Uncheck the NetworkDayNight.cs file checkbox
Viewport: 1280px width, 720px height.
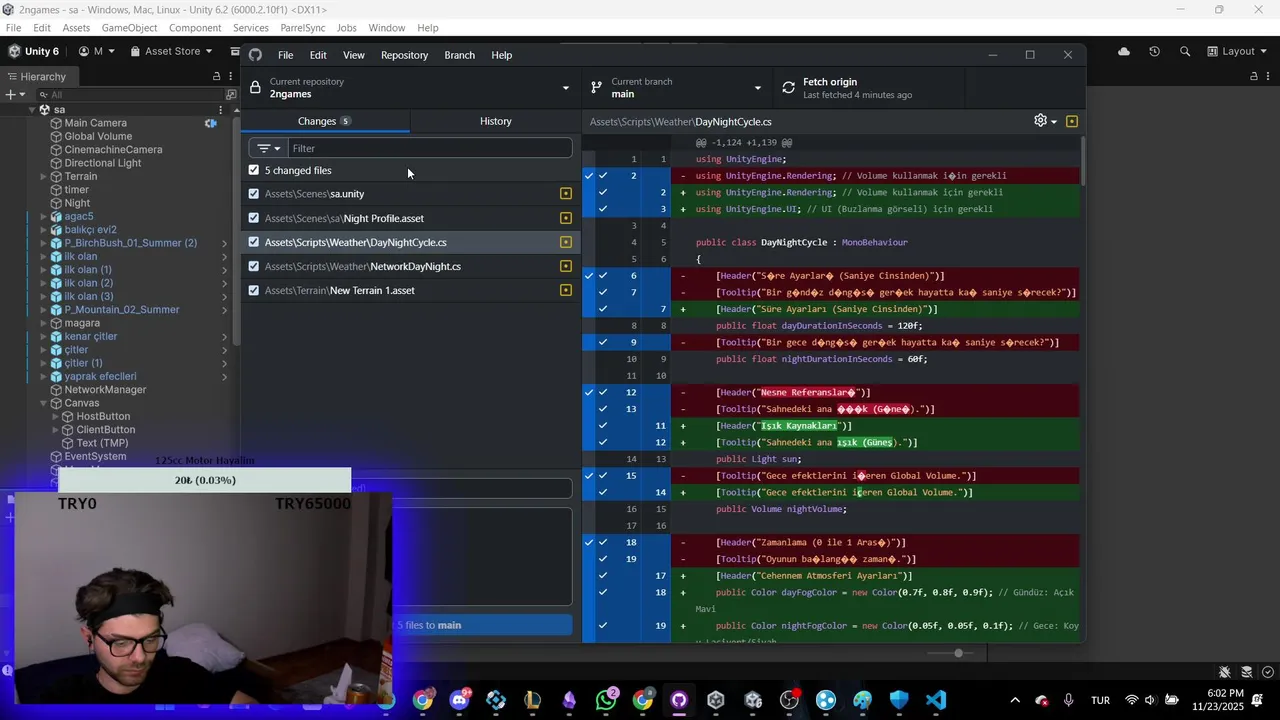[x=254, y=266]
